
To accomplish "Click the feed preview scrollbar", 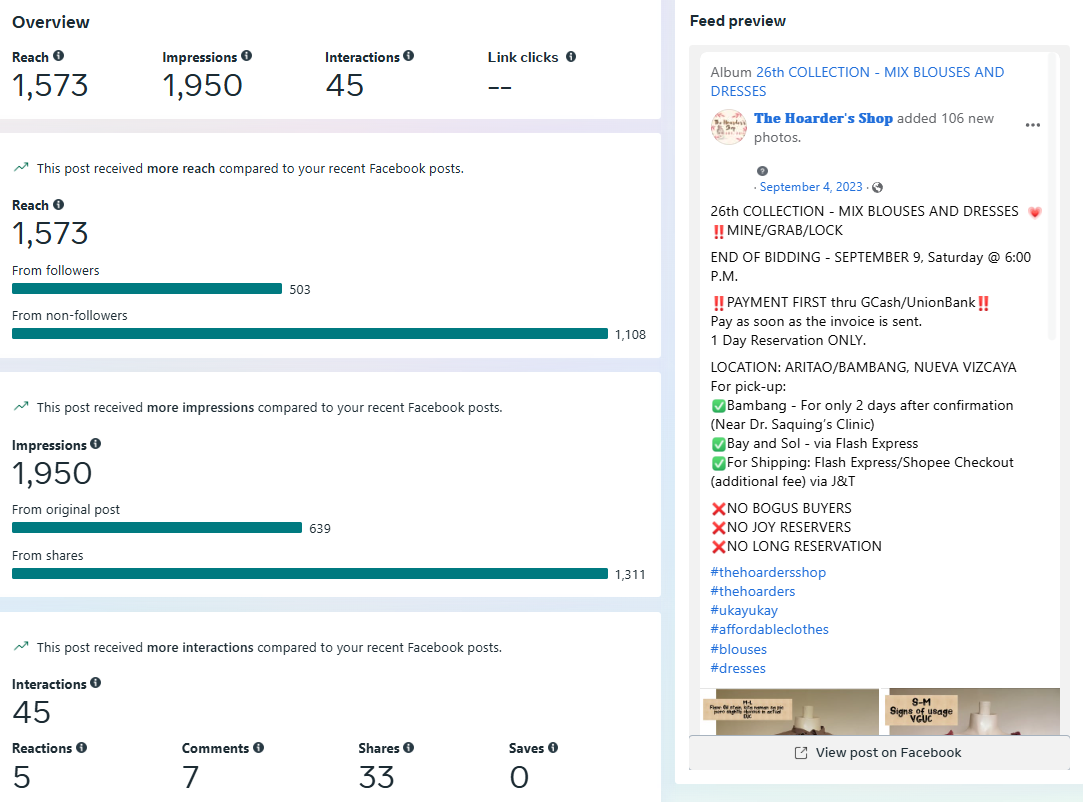I will click(1051, 200).
